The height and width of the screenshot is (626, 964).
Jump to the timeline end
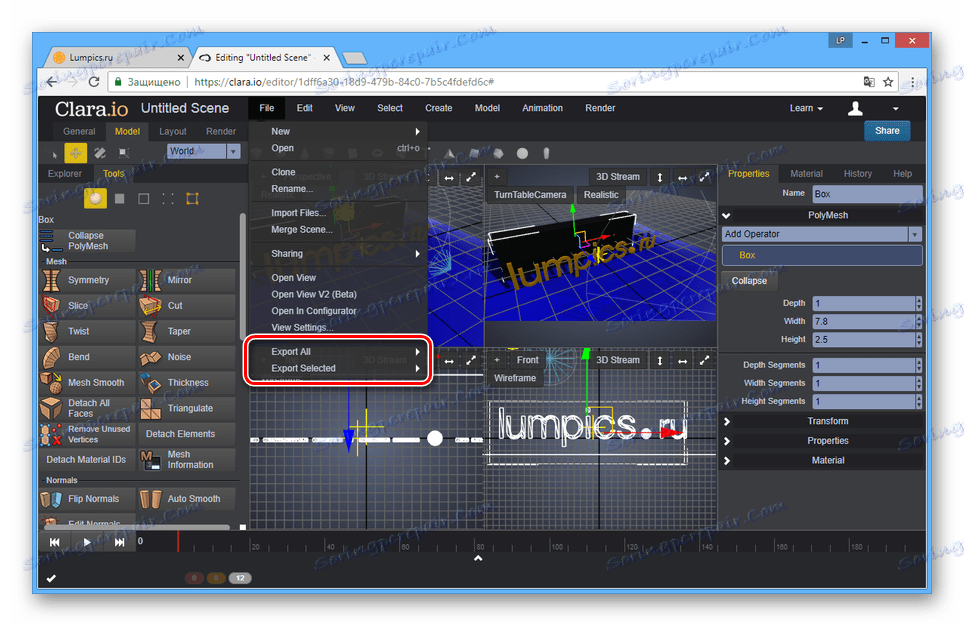point(119,542)
